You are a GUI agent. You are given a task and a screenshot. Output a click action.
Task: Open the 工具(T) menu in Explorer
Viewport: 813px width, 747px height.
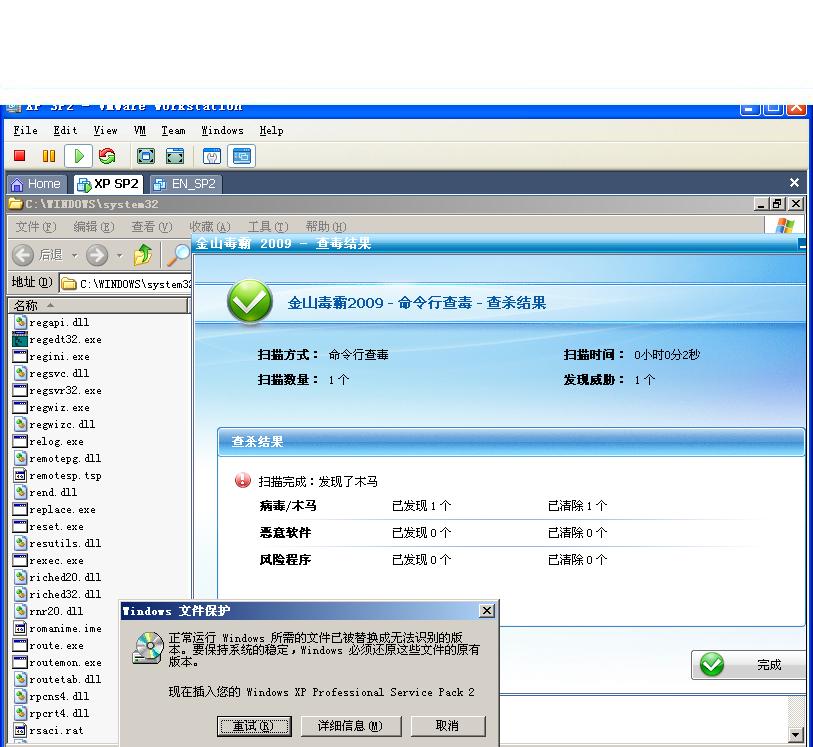pyautogui.click(x=268, y=227)
